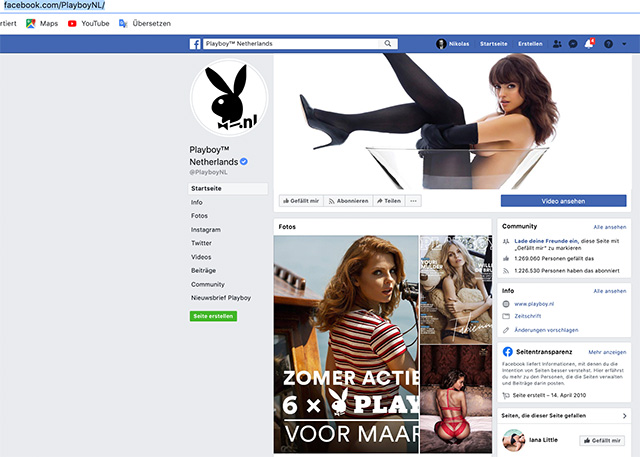Click Erstellen in top bar

530,44
